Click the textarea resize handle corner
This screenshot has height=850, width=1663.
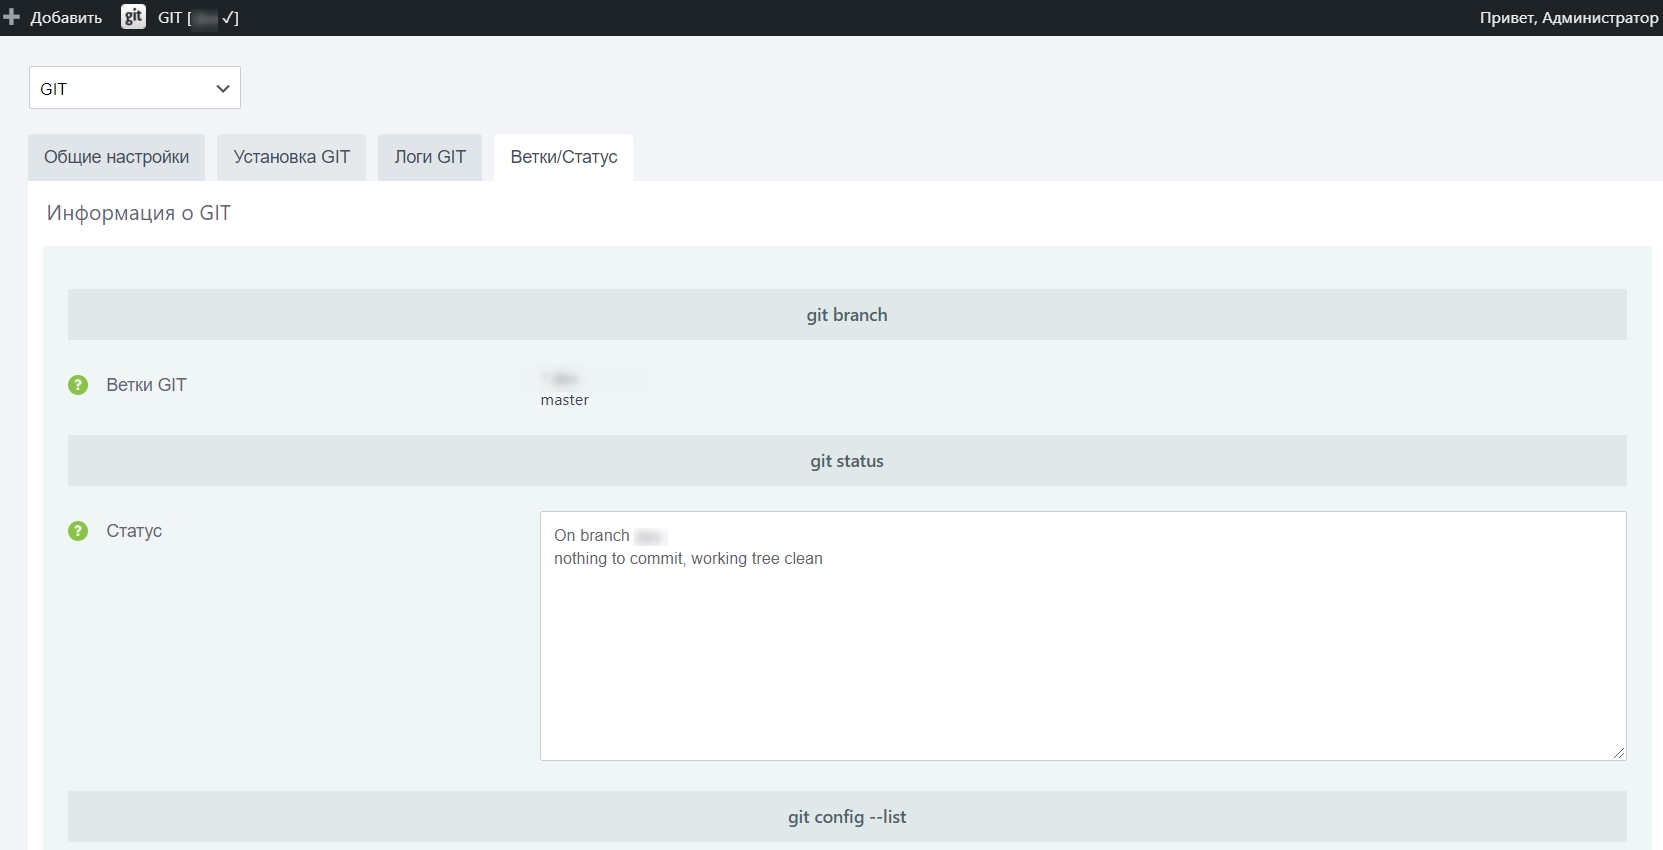[1619, 753]
